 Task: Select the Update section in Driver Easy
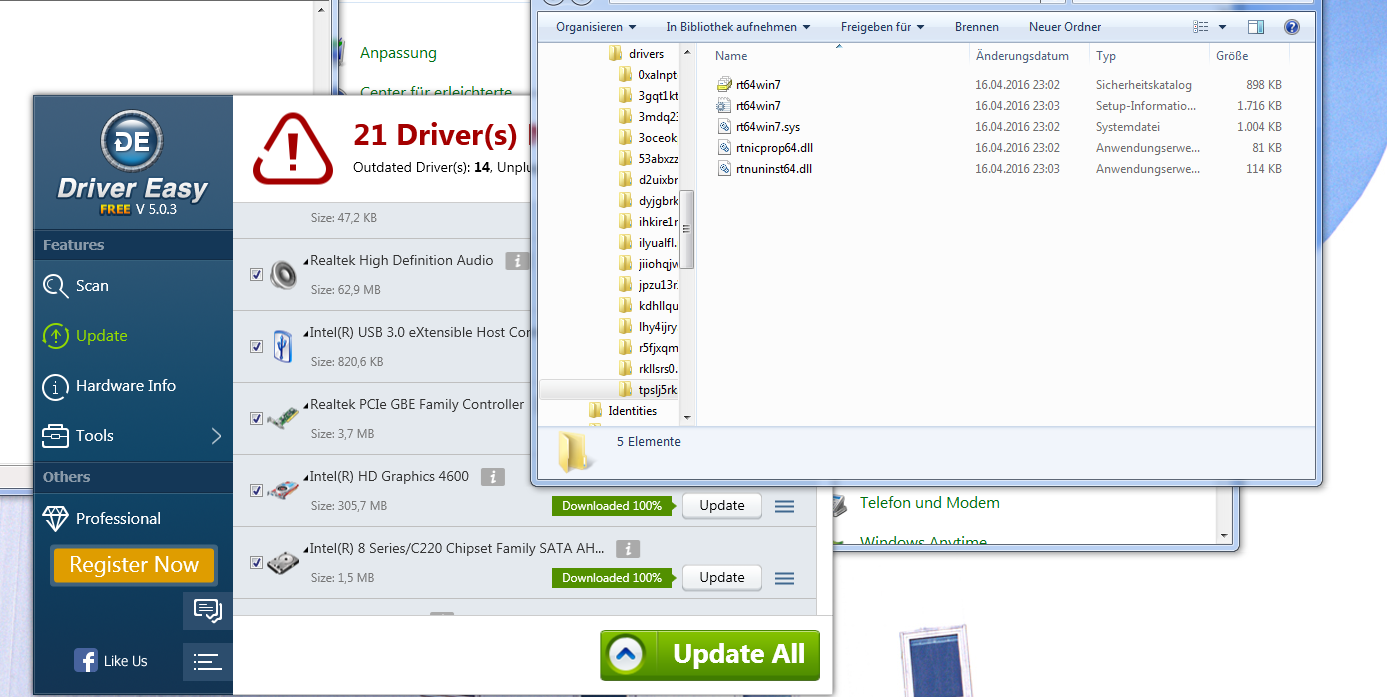click(x=85, y=336)
